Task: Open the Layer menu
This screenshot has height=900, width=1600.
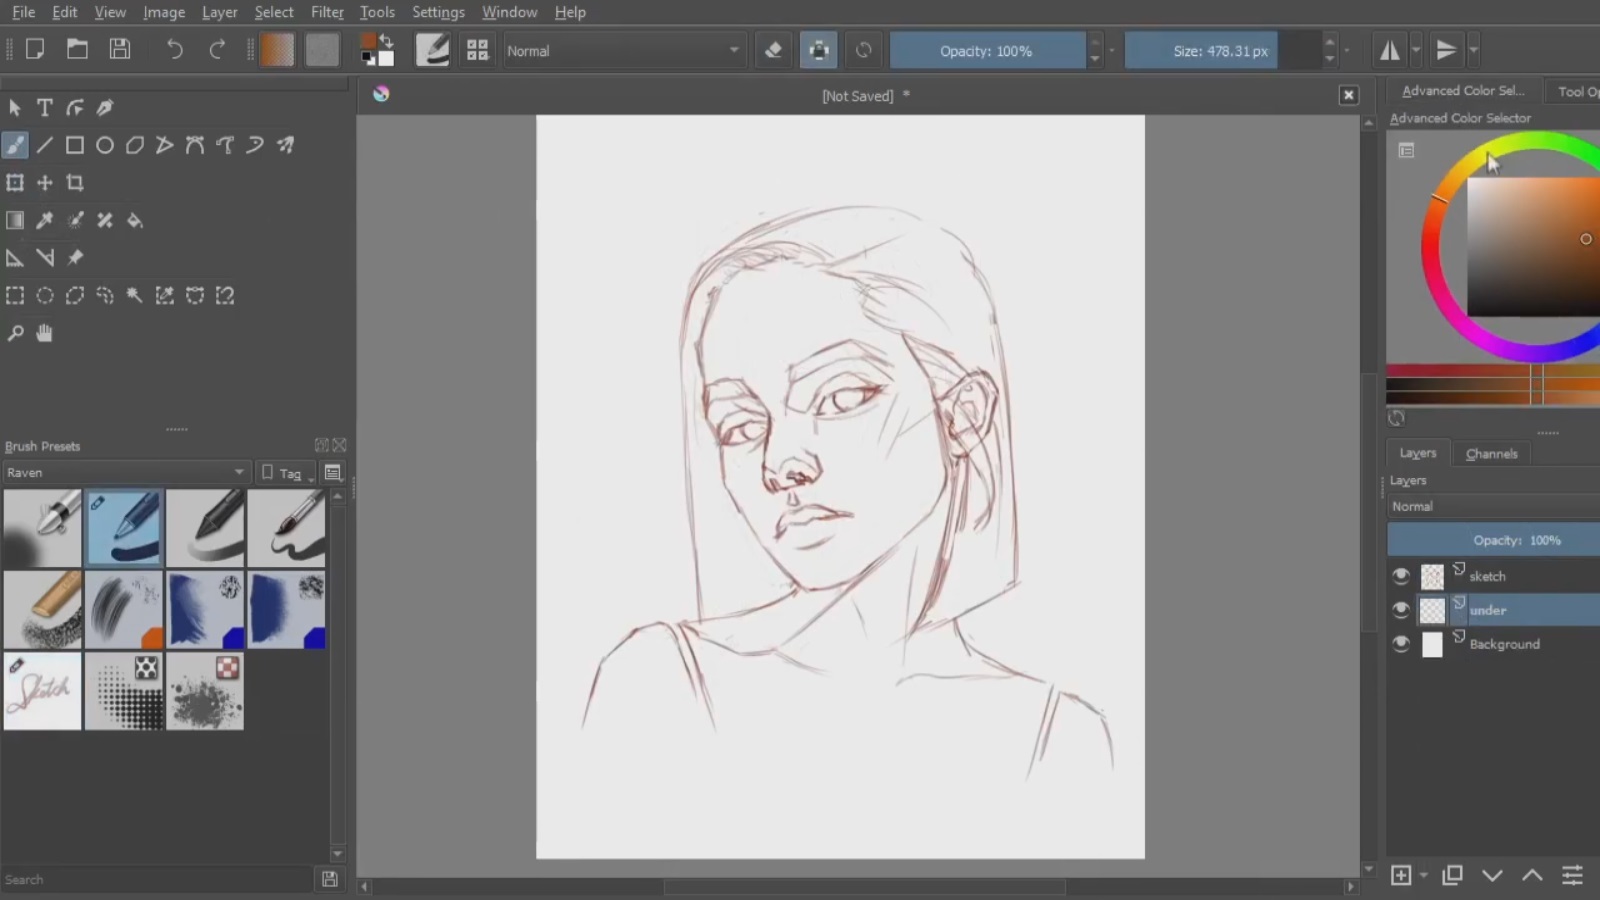Action: [219, 12]
